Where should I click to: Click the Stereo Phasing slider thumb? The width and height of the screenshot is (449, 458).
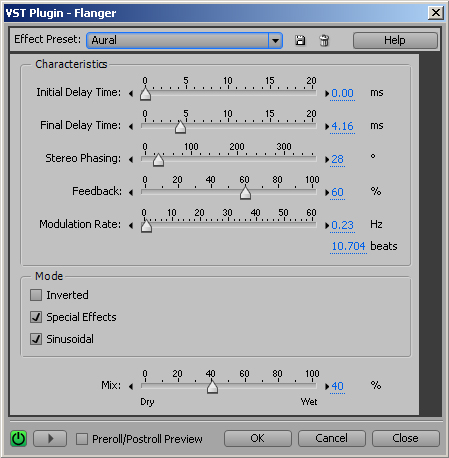pyautogui.click(x=158, y=160)
